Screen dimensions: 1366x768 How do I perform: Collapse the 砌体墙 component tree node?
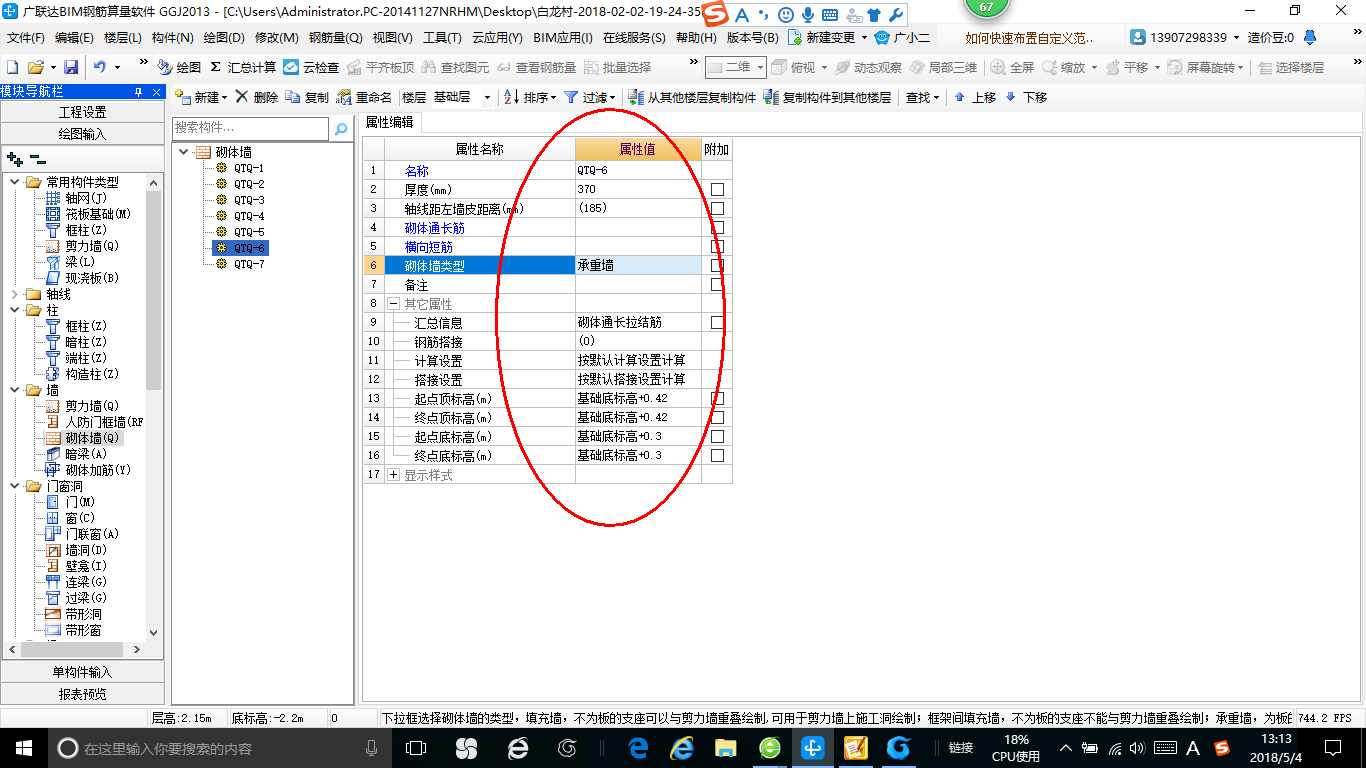coord(184,152)
